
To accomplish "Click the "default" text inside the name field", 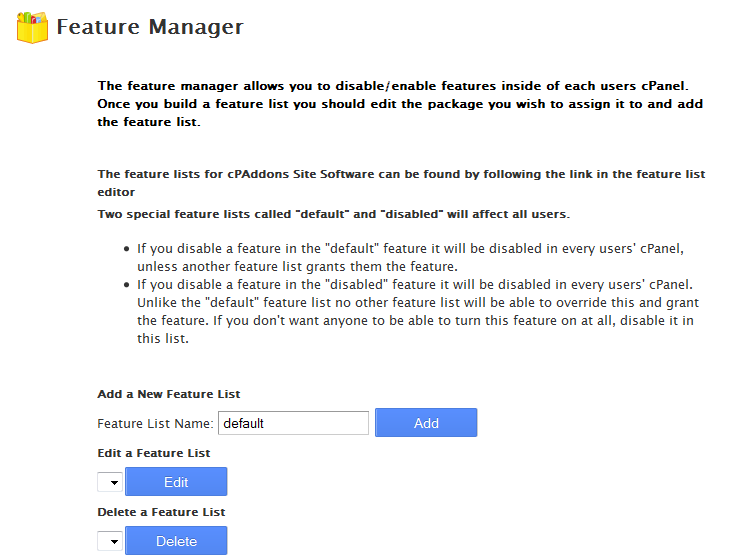I will point(243,423).
